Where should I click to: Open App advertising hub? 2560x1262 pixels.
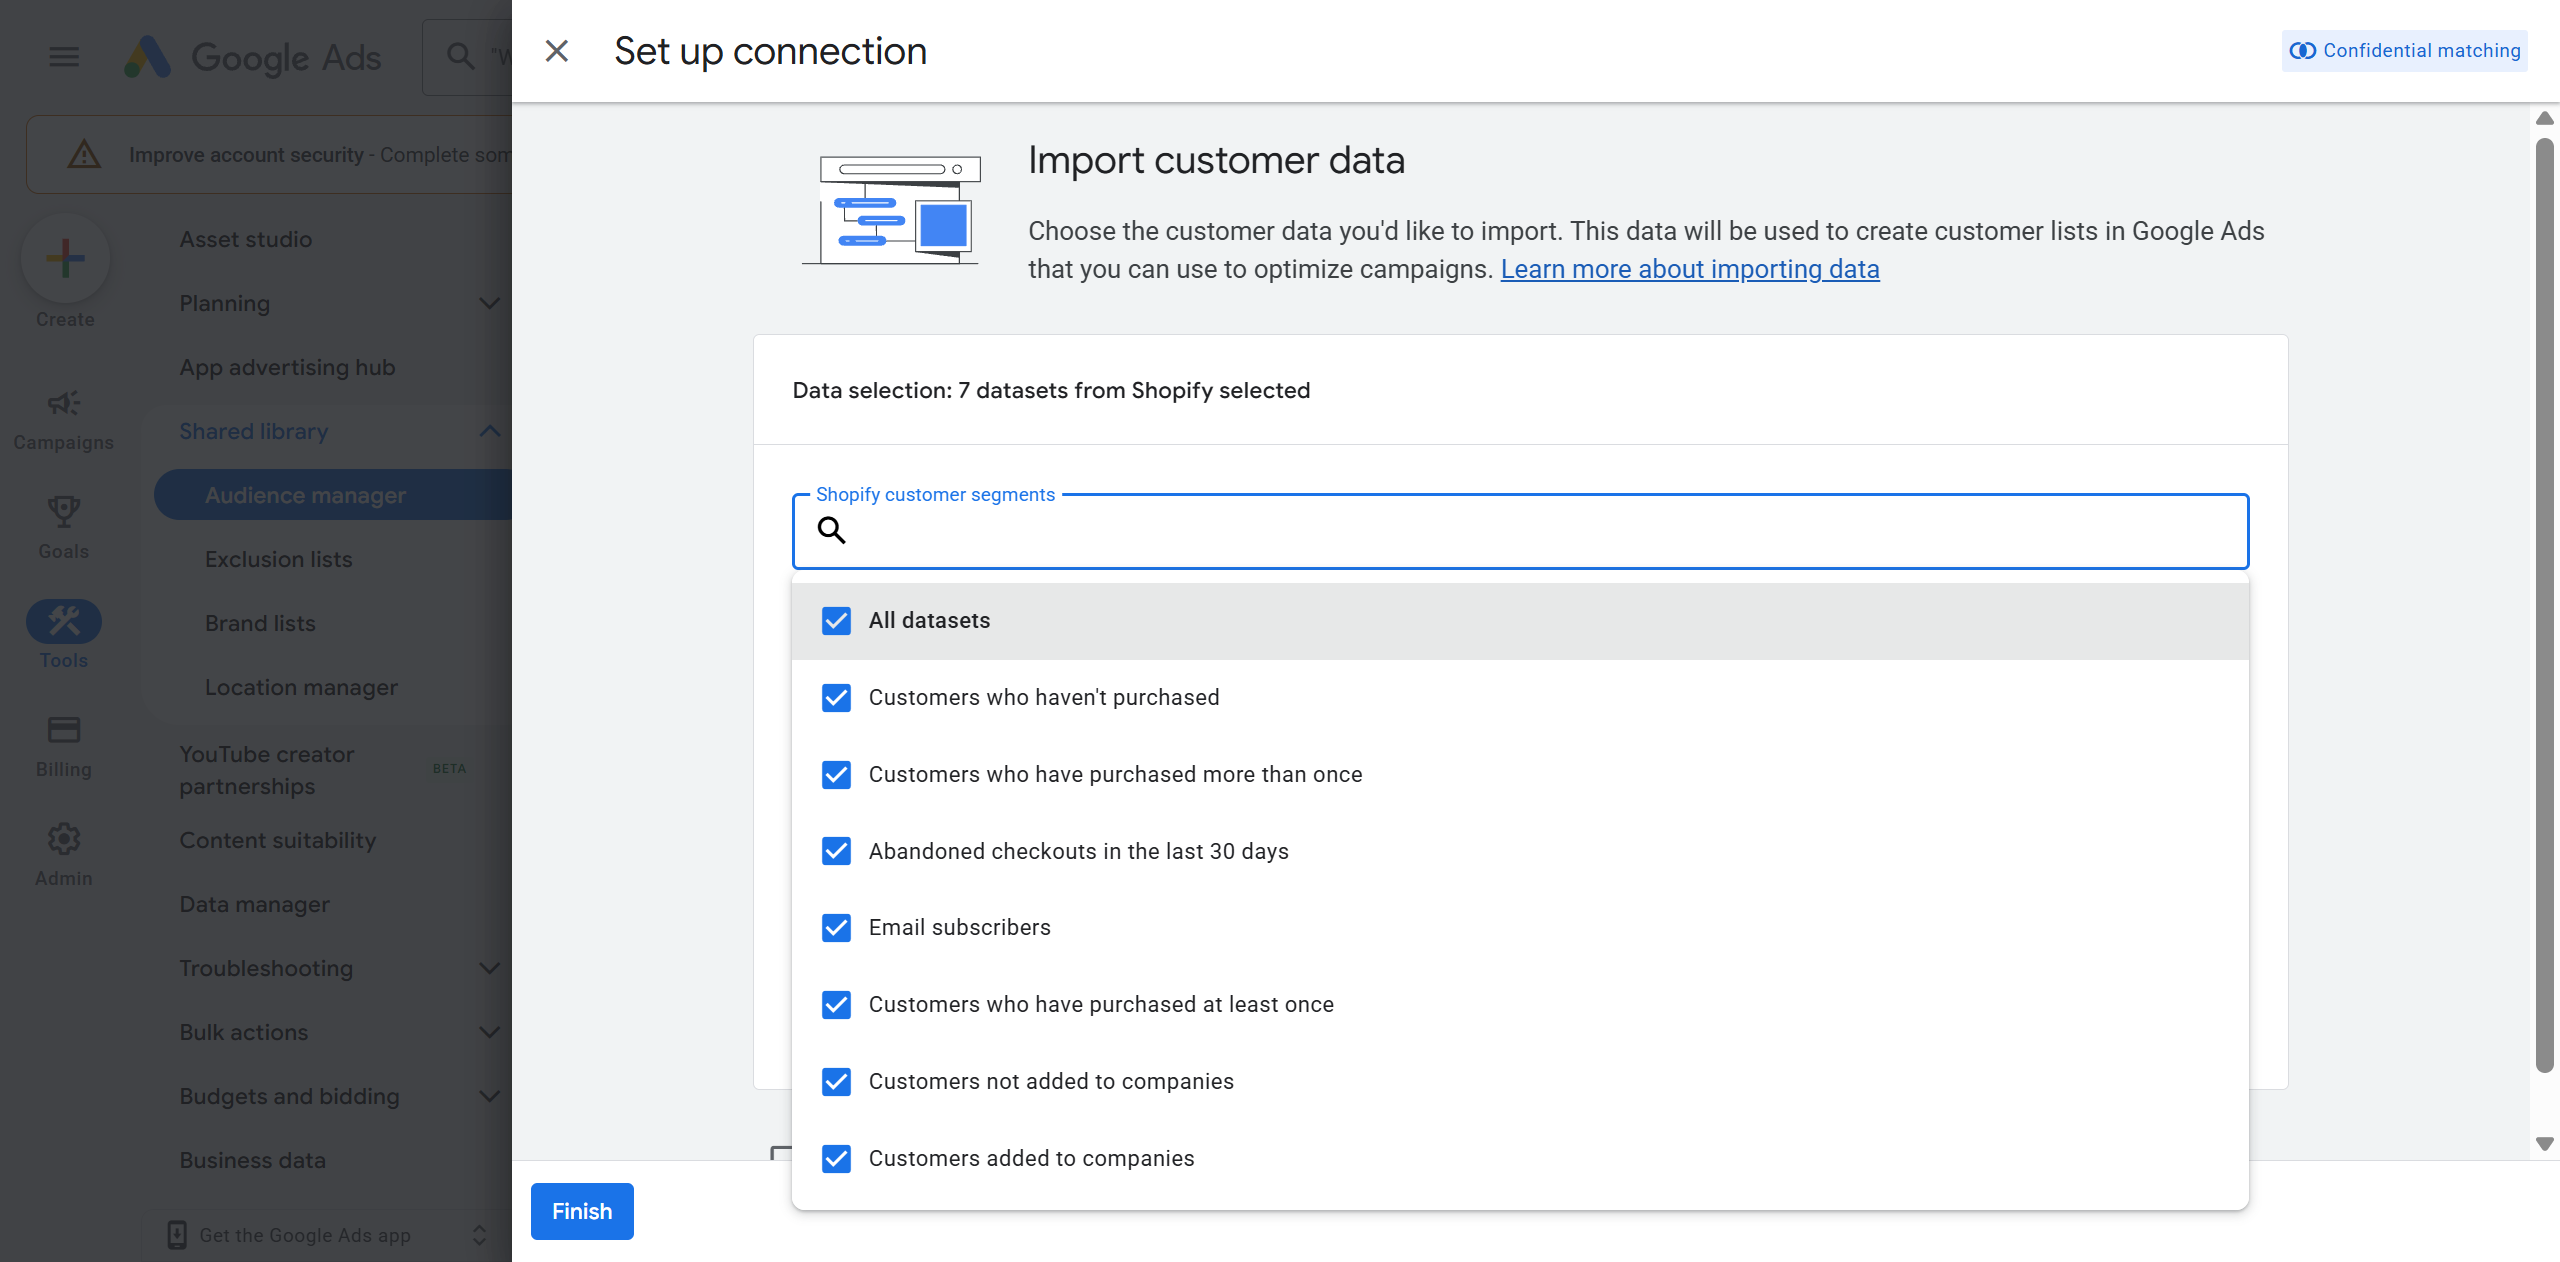(287, 367)
